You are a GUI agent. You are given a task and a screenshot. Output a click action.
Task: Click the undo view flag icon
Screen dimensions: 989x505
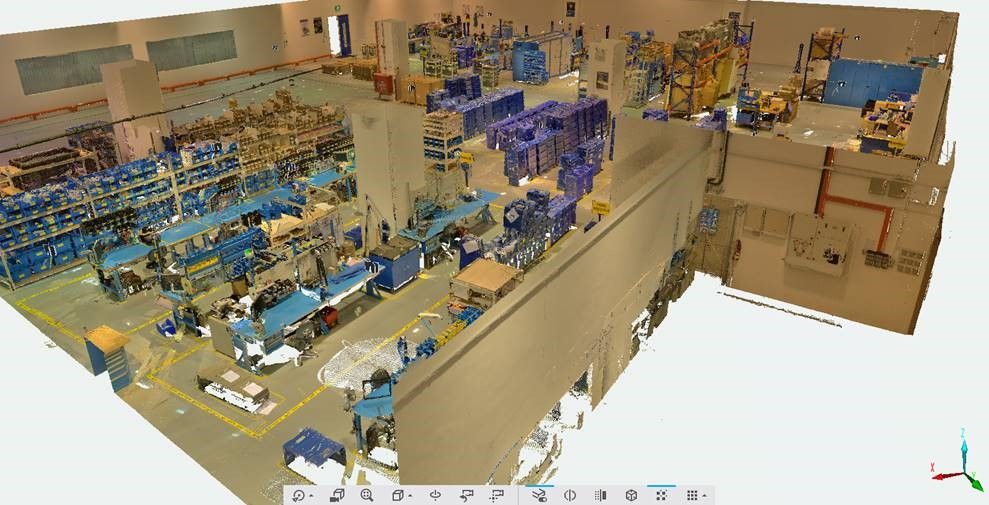coord(467,496)
